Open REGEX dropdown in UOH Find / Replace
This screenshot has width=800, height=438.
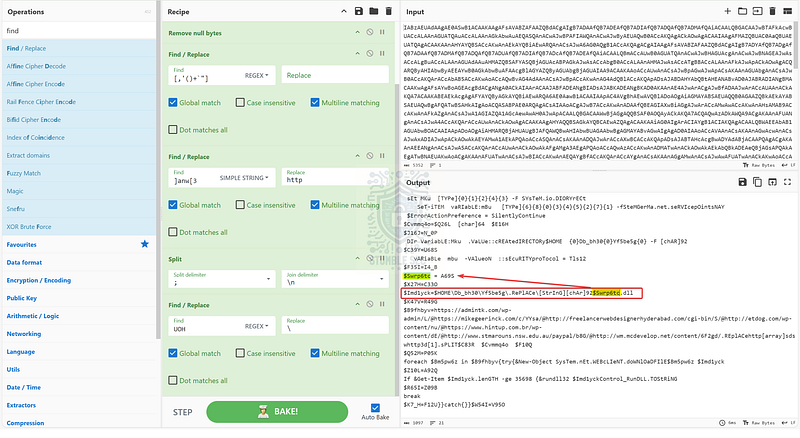pyautogui.click(x=257, y=326)
